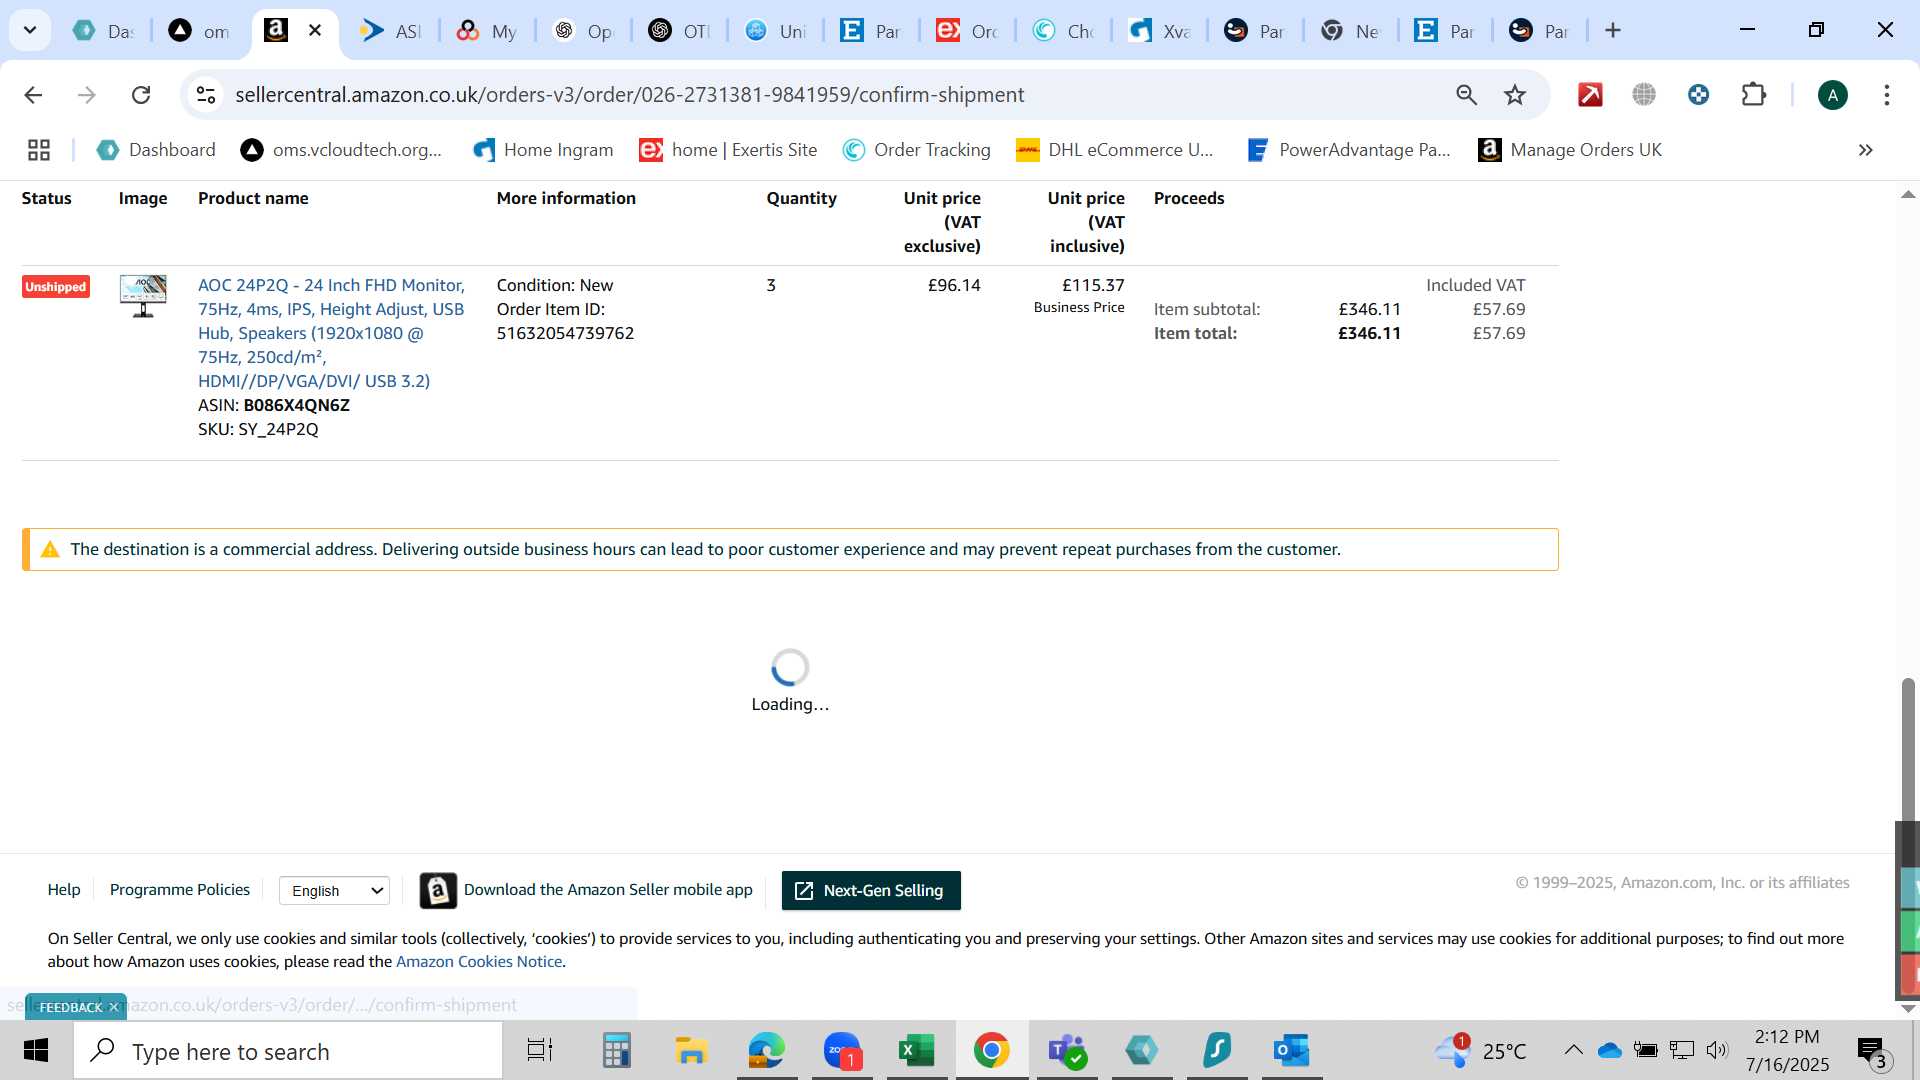Show more bookmarks with double chevron

point(1865,150)
